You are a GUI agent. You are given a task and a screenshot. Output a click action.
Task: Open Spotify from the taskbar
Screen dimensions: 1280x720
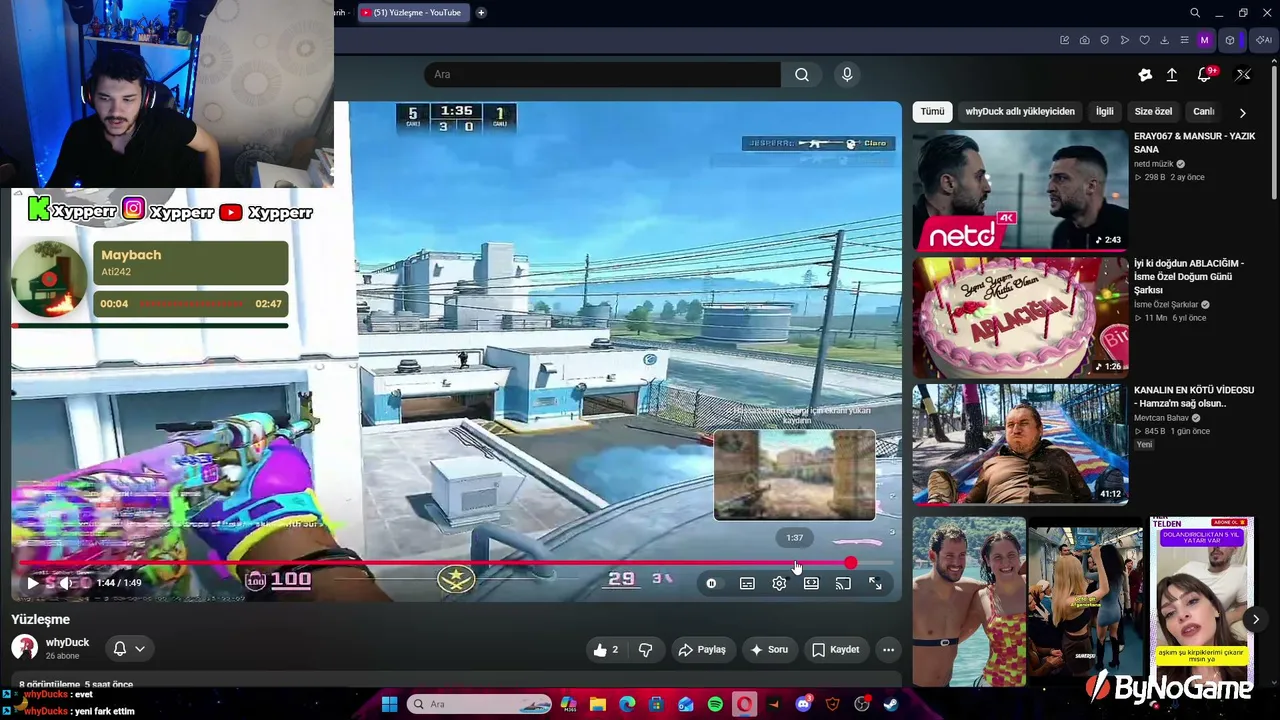(x=715, y=704)
